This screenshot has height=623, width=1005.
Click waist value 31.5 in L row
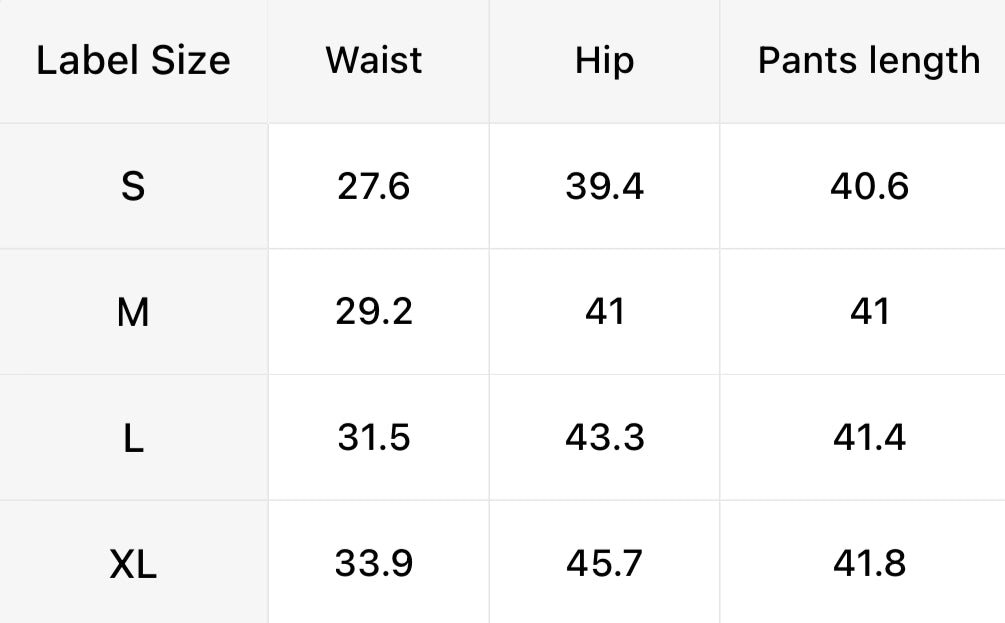[374, 439]
